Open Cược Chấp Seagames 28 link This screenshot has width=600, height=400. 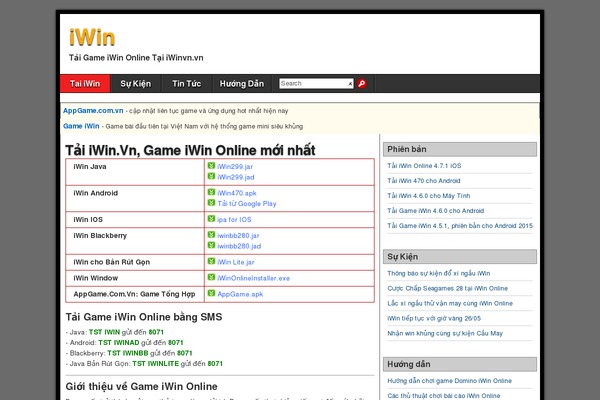point(447,288)
